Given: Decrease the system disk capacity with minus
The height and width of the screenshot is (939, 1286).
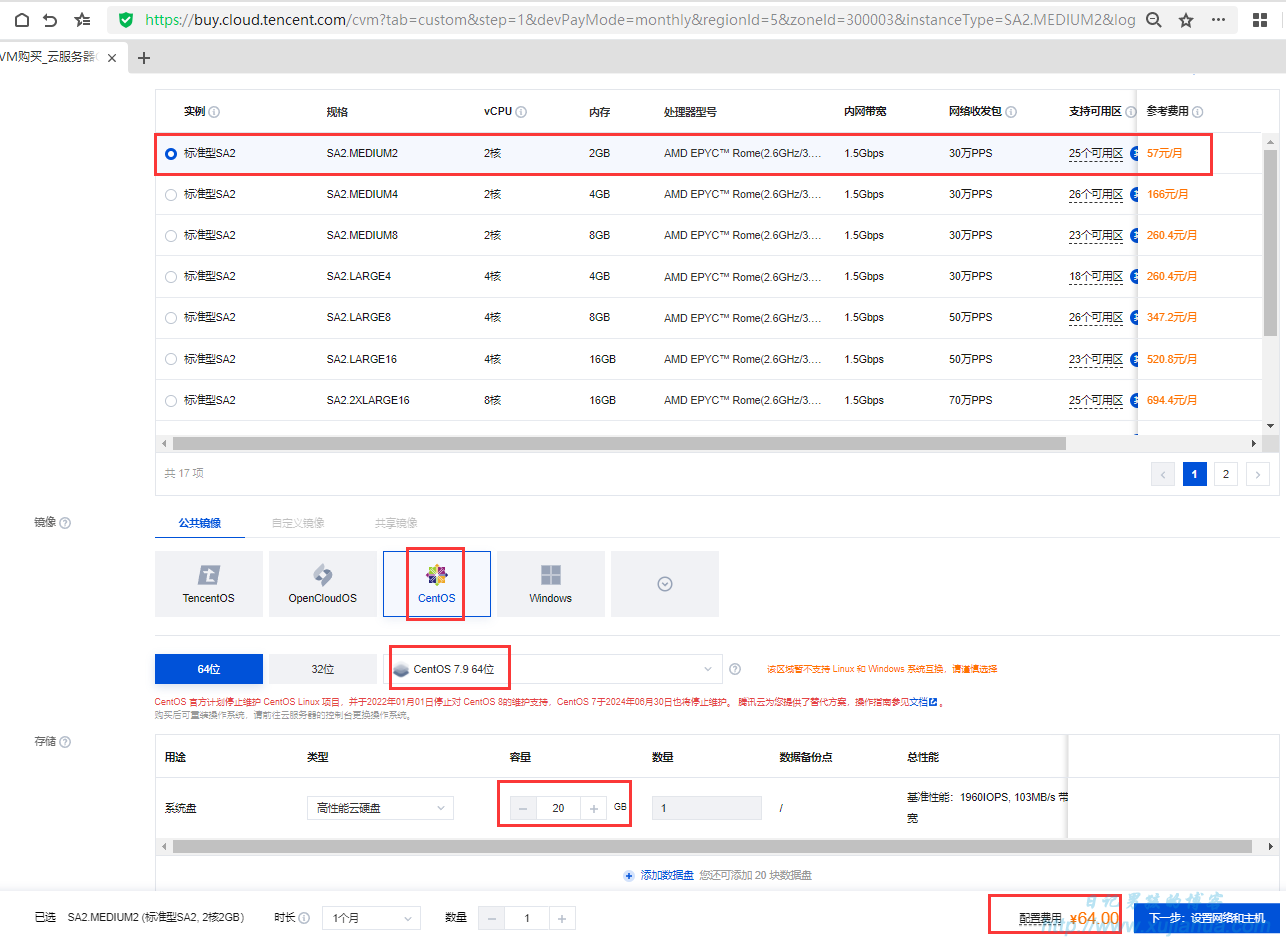Looking at the screenshot, I should coord(523,808).
